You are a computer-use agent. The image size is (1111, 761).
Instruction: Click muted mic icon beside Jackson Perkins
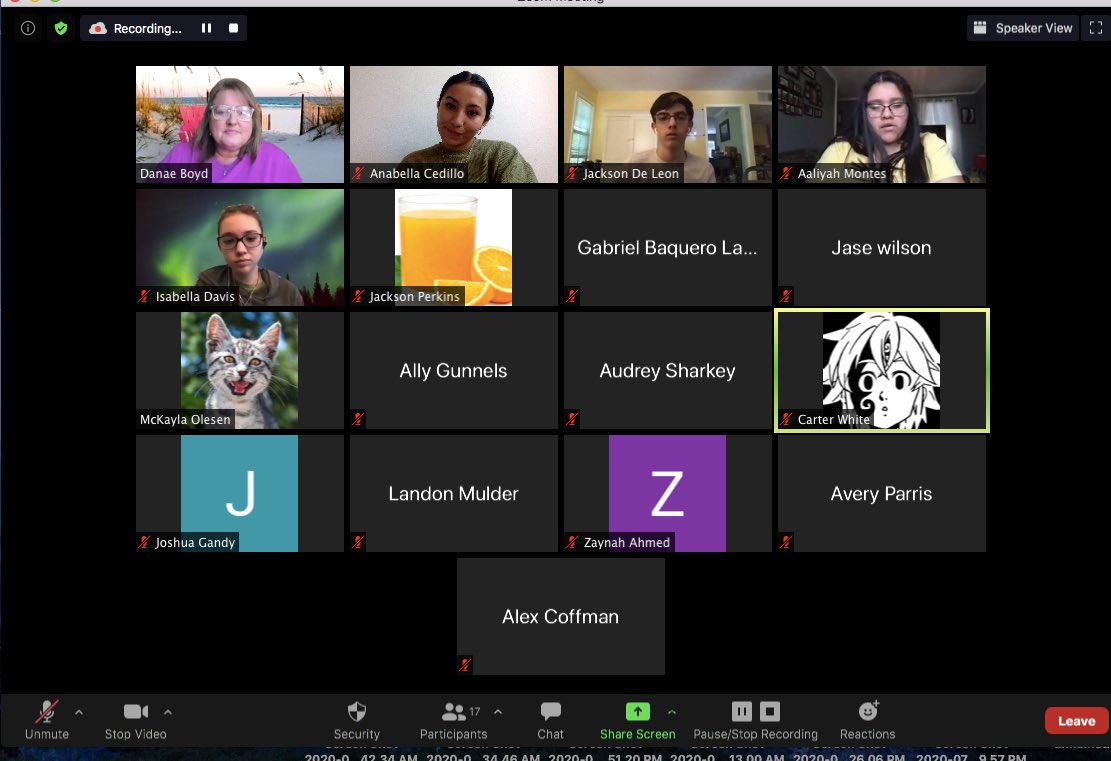(x=359, y=295)
